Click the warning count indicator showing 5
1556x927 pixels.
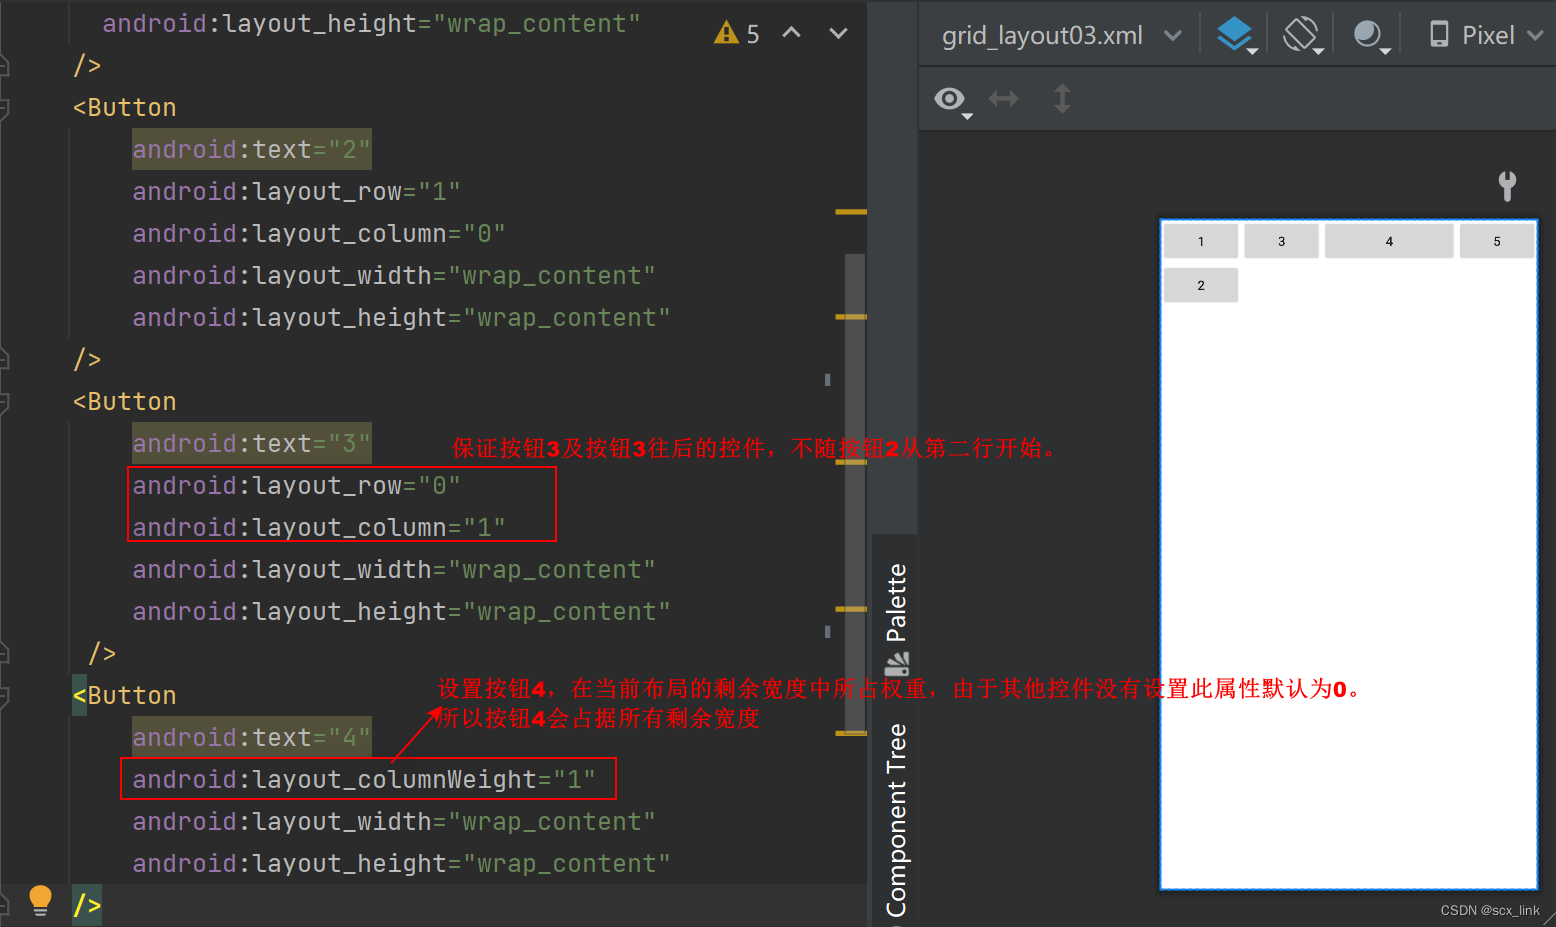click(737, 34)
